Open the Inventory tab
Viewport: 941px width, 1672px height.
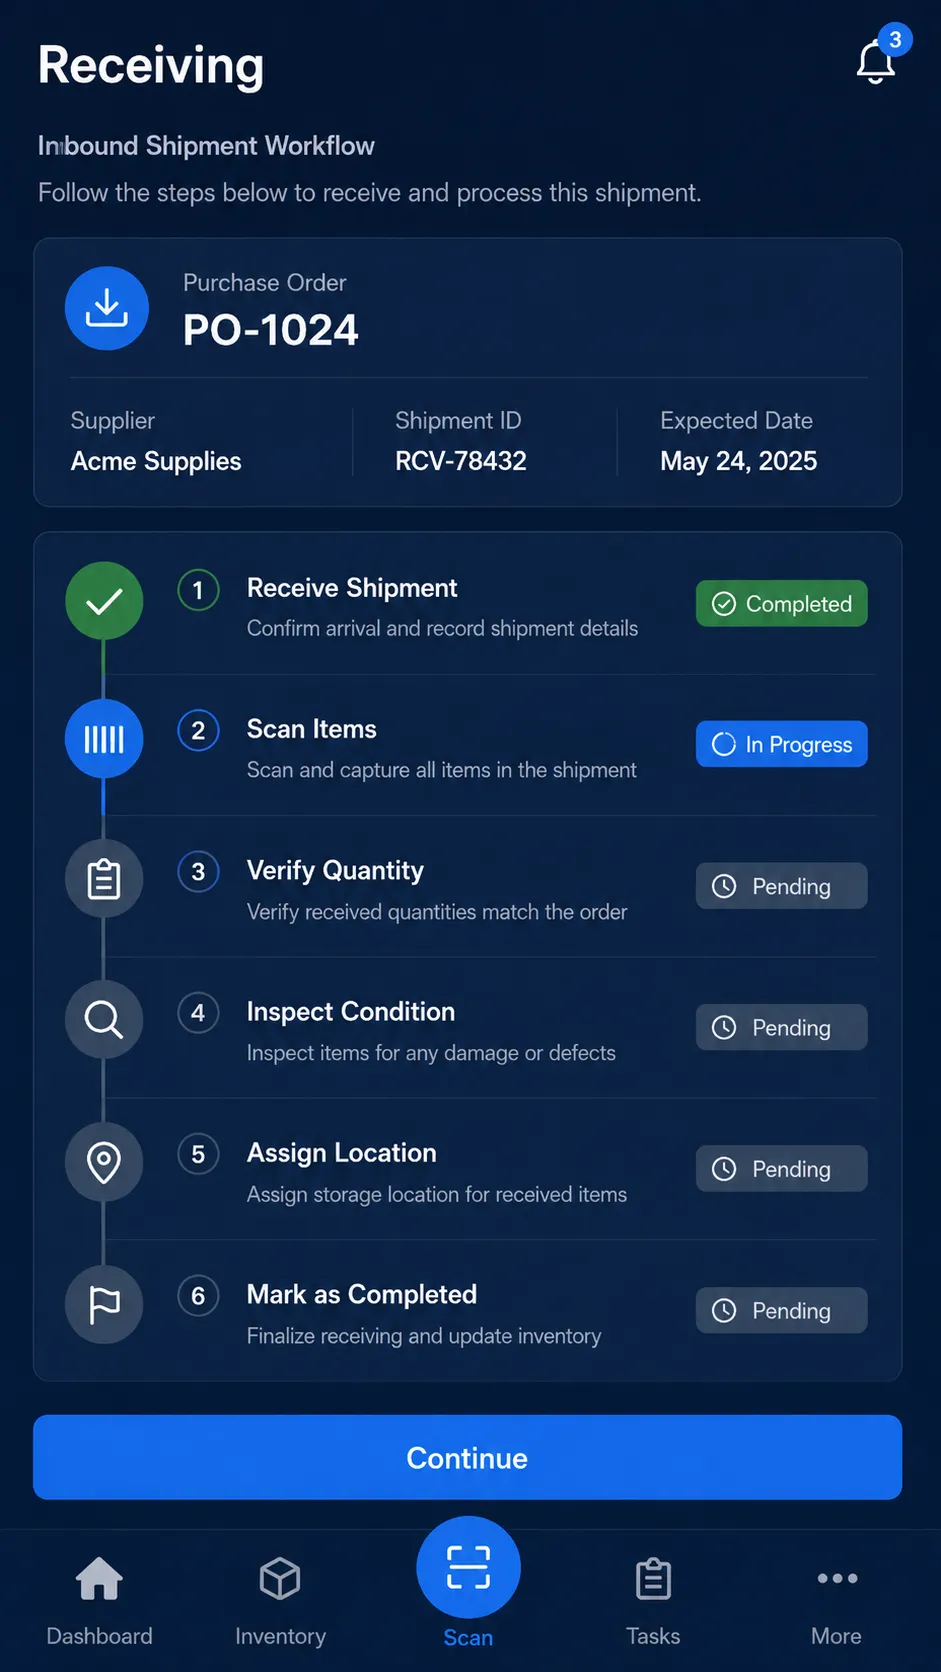pos(280,1601)
